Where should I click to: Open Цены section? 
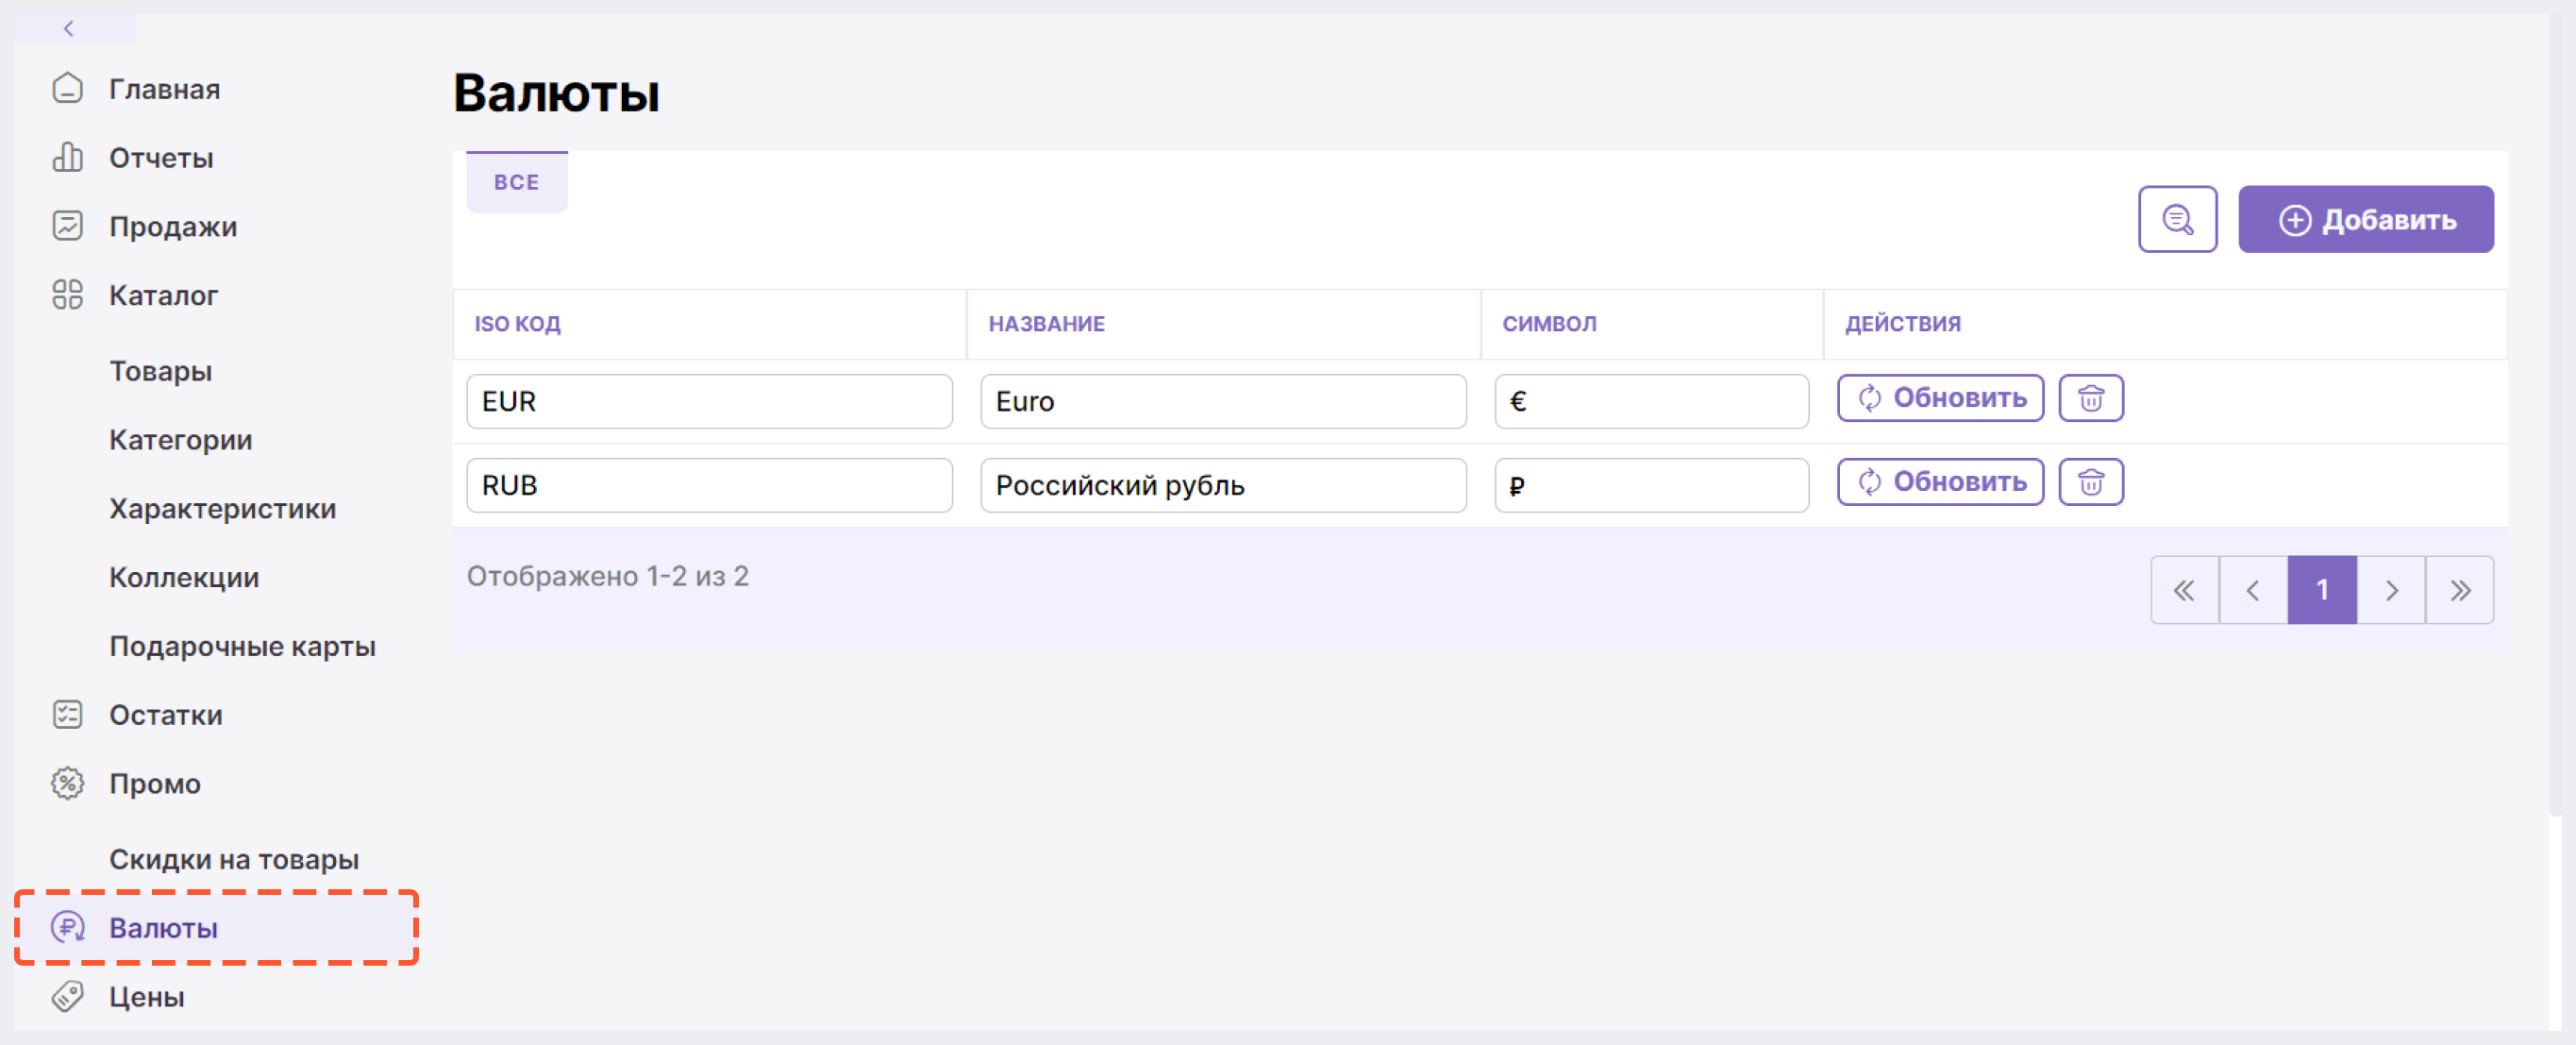[147, 997]
